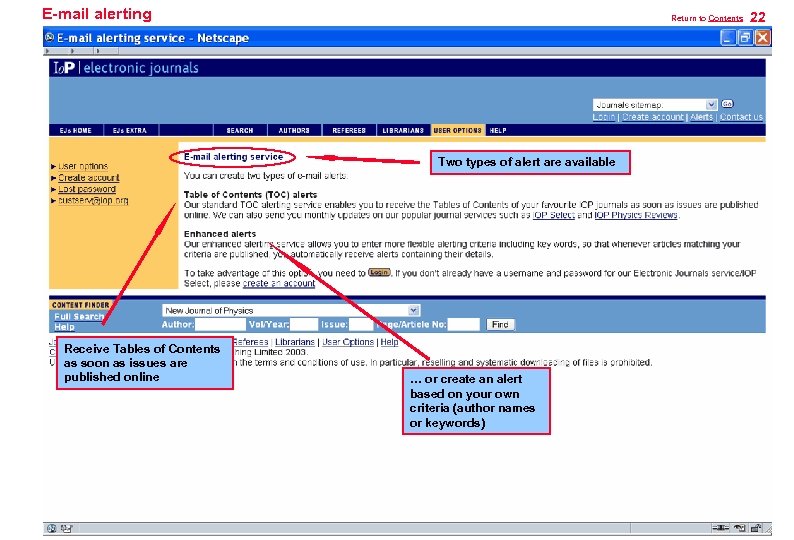Open the Alerts link
The height and width of the screenshot is (540, 794).
(x=701, y=117)
